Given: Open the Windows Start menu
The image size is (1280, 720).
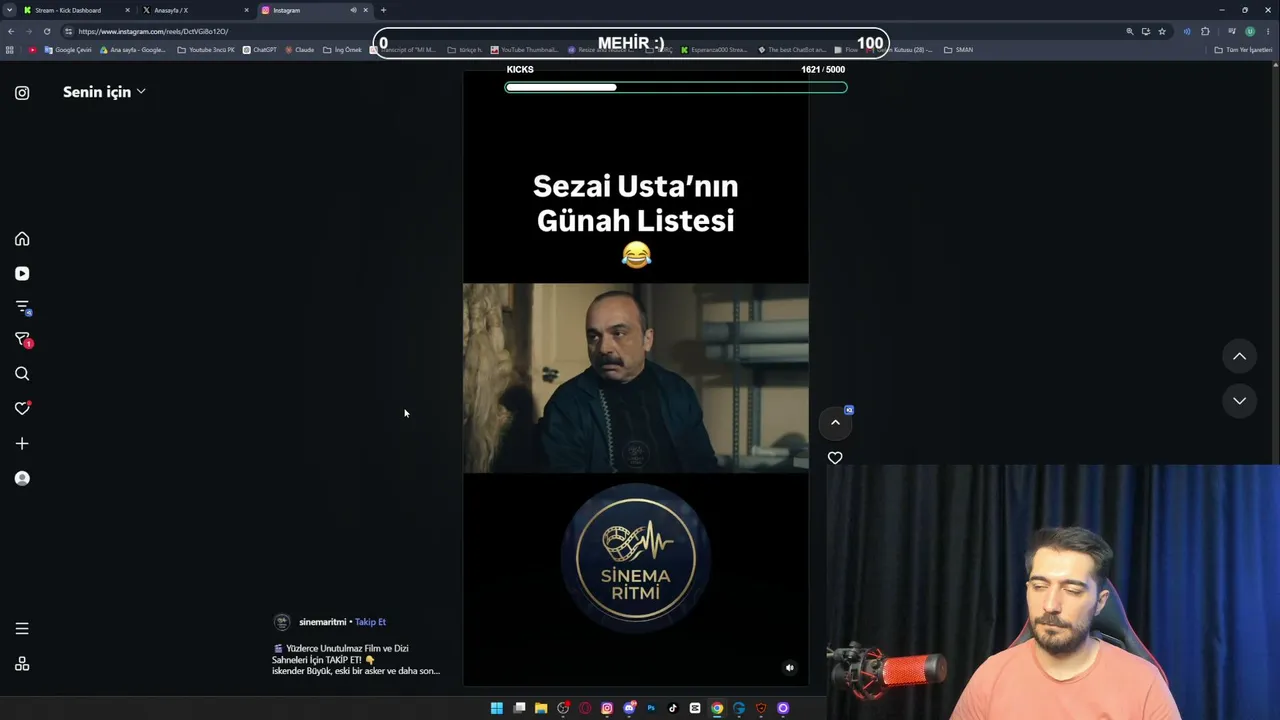Looking at the screenshot, I should pos(497,708).
